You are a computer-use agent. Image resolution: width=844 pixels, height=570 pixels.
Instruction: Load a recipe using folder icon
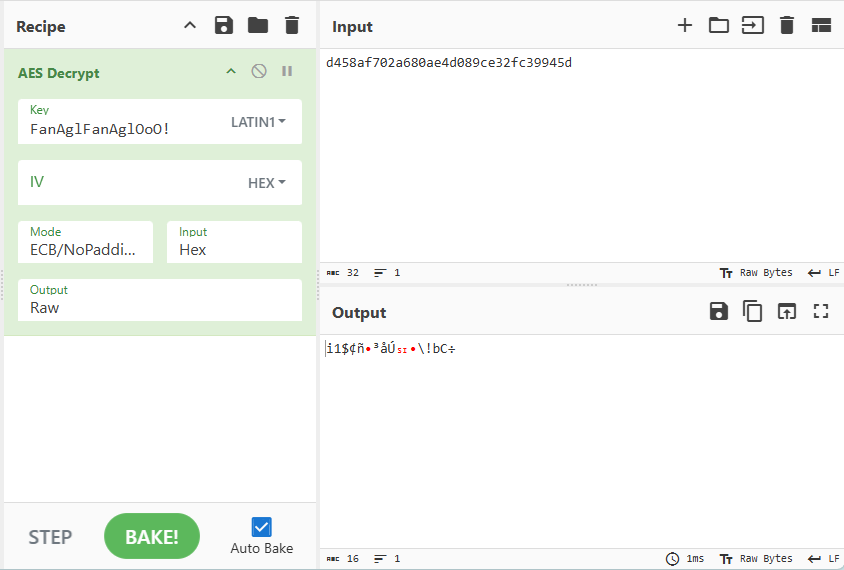click(x=258, y=25)
